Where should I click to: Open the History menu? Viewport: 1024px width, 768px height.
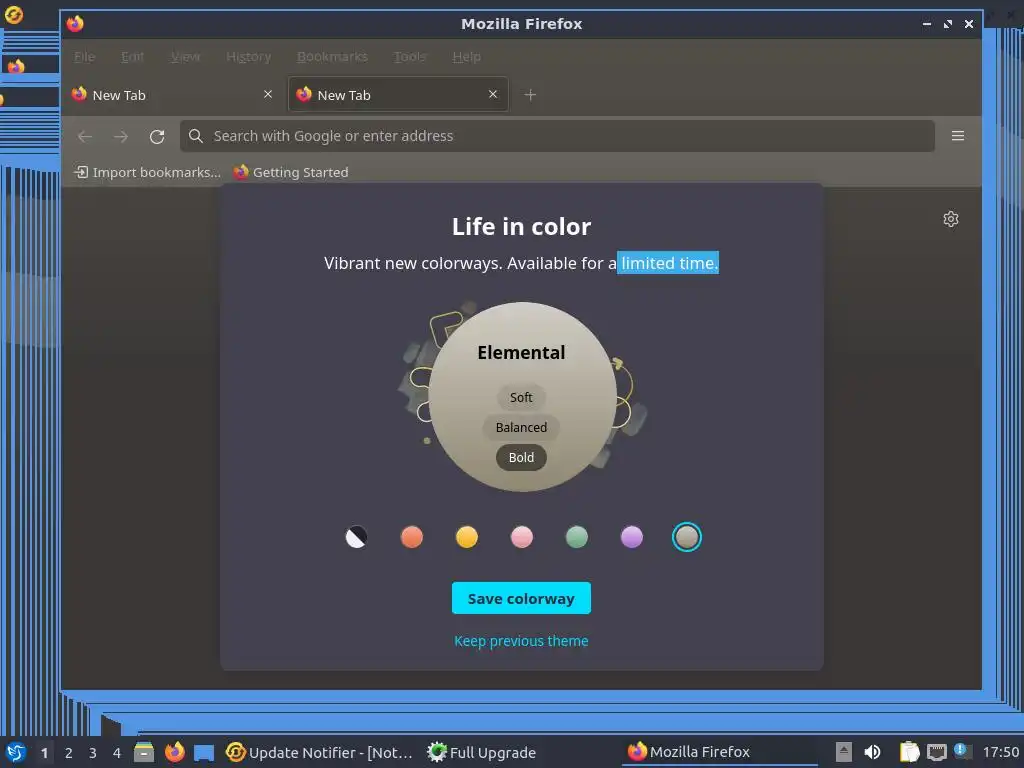click(x=248, y=57)
